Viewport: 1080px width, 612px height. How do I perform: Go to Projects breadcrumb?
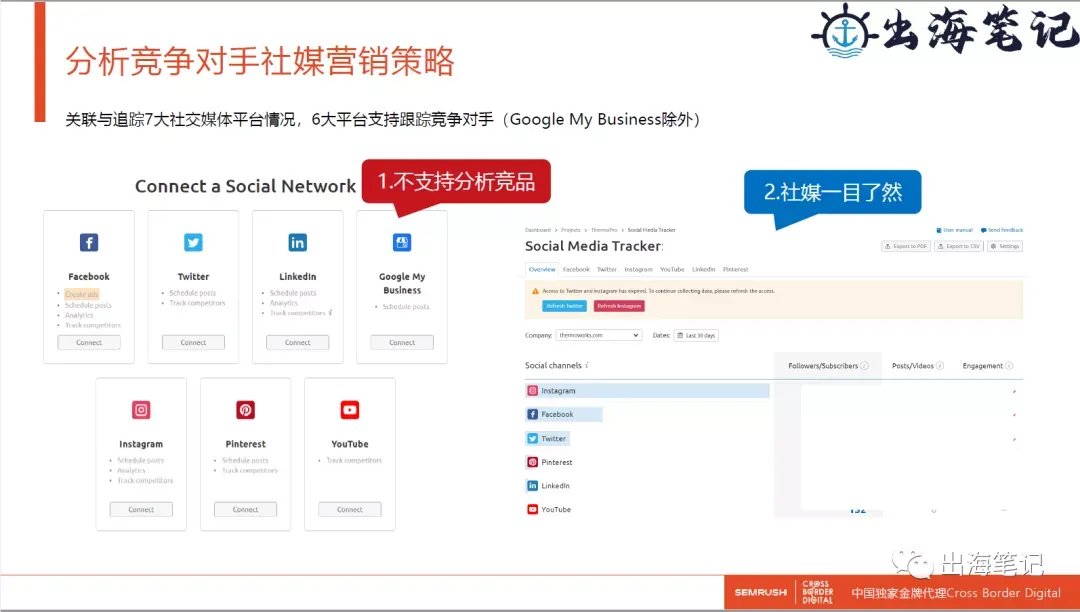(571, 230)
